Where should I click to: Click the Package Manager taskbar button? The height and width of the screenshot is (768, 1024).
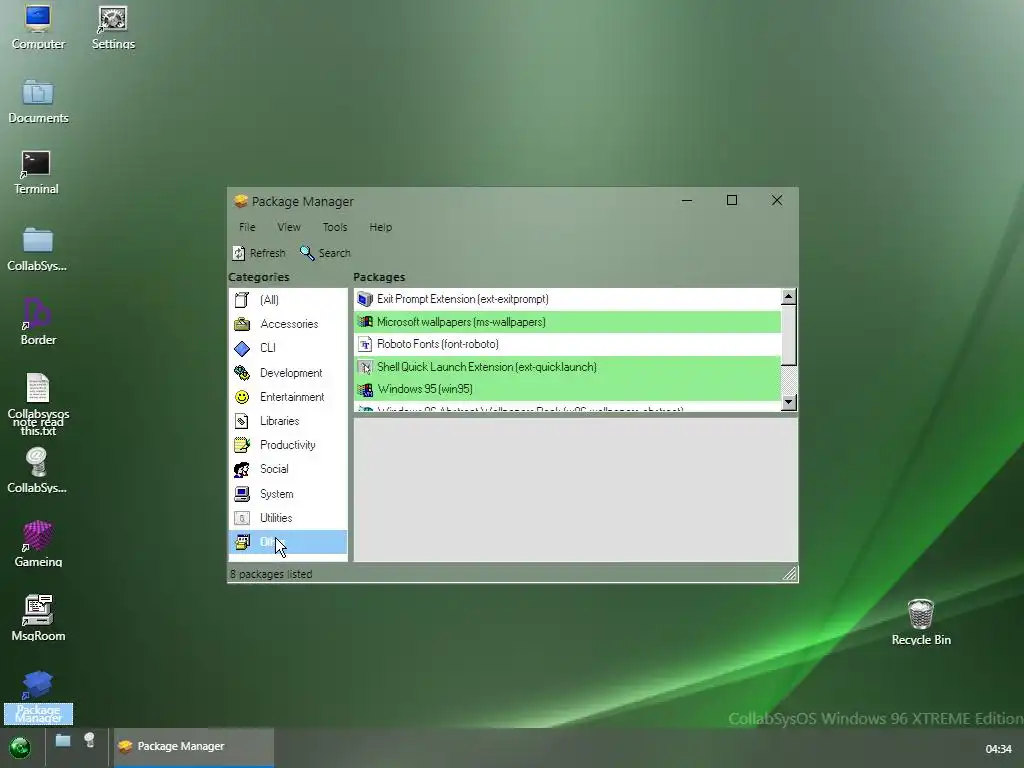(x=194, y=746)
